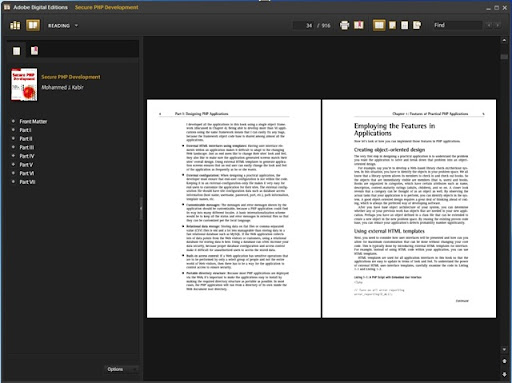
Task: Expand the Part IV tree bullet
Action: pyautogui.click(x=13, y=156)
